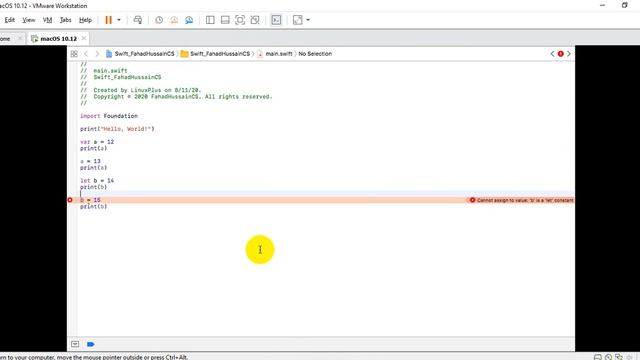The height and width of the screenshot is (360, 640).
Task: Revert to previous snapshot icon
Action: coord(174,20)
